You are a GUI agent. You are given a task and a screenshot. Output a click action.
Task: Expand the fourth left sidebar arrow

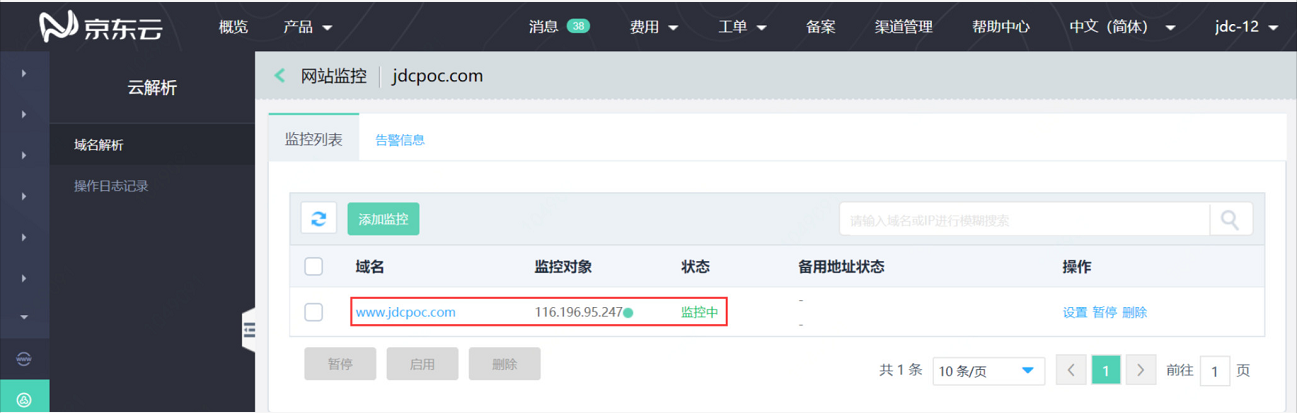[x=24, y=196]
